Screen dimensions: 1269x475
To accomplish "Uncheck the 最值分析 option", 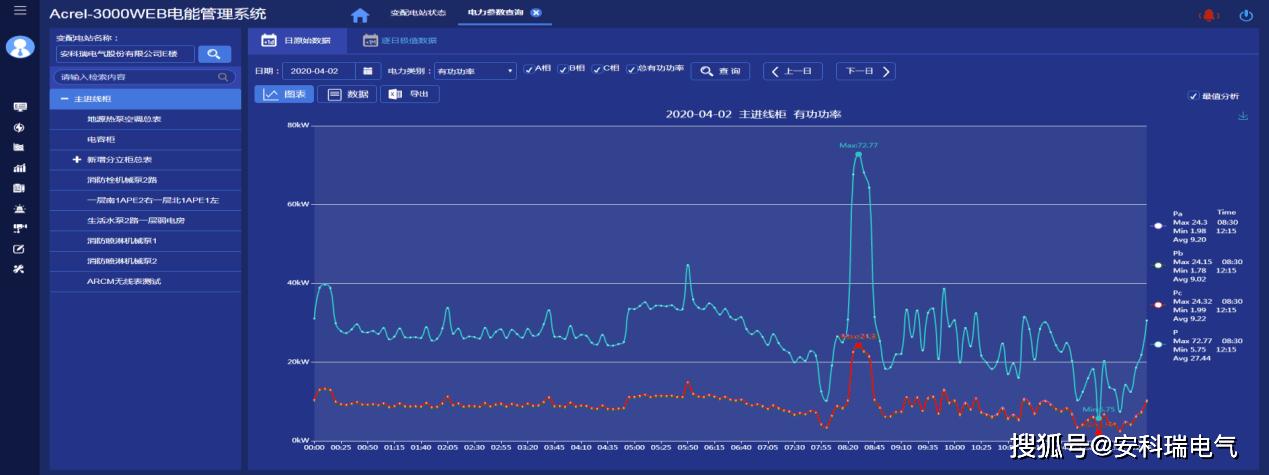I will point(1193,96).
